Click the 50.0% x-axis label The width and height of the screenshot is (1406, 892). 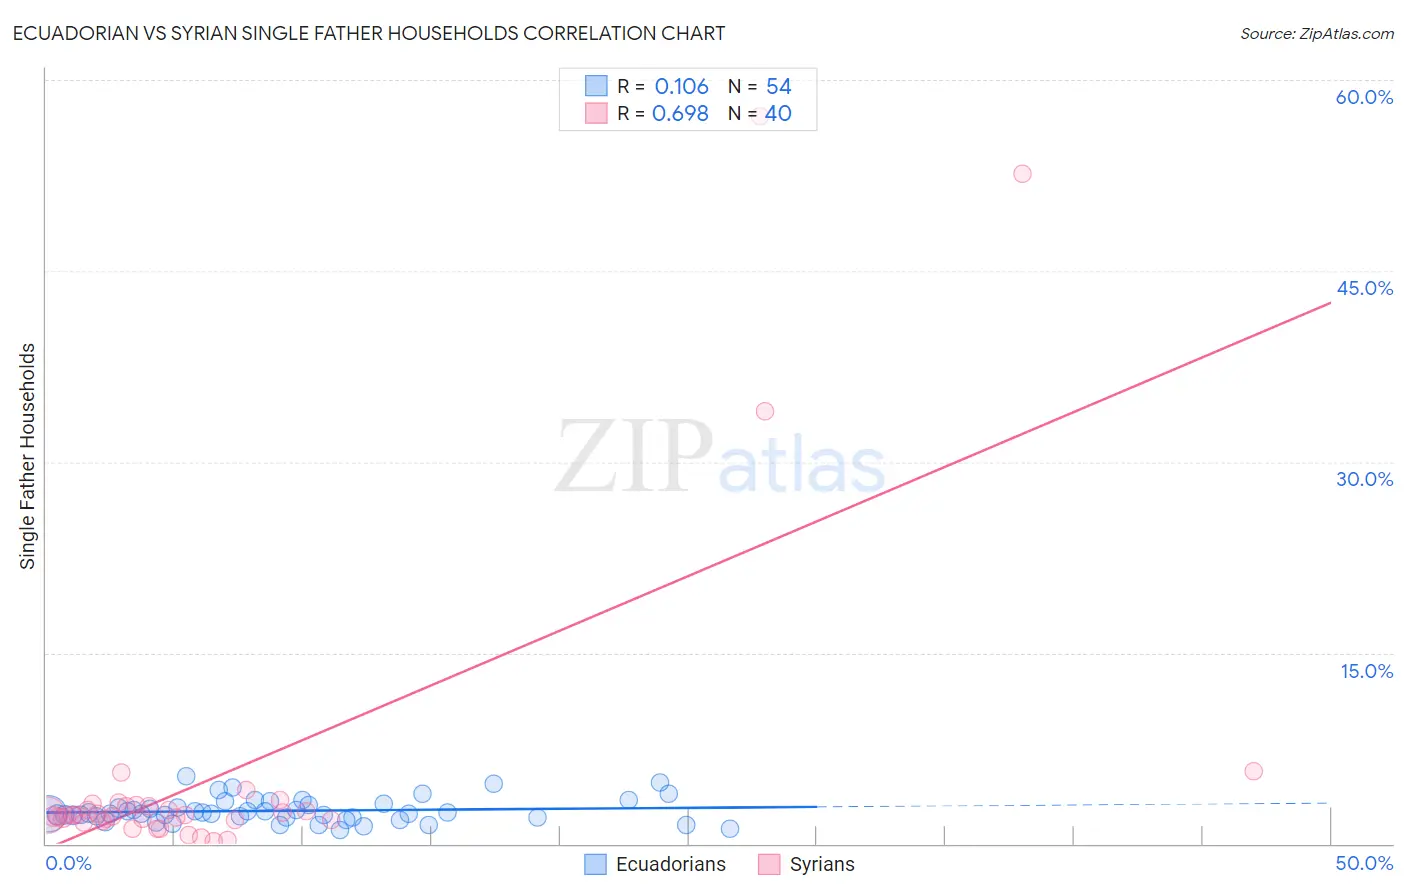coord(1364,863)
